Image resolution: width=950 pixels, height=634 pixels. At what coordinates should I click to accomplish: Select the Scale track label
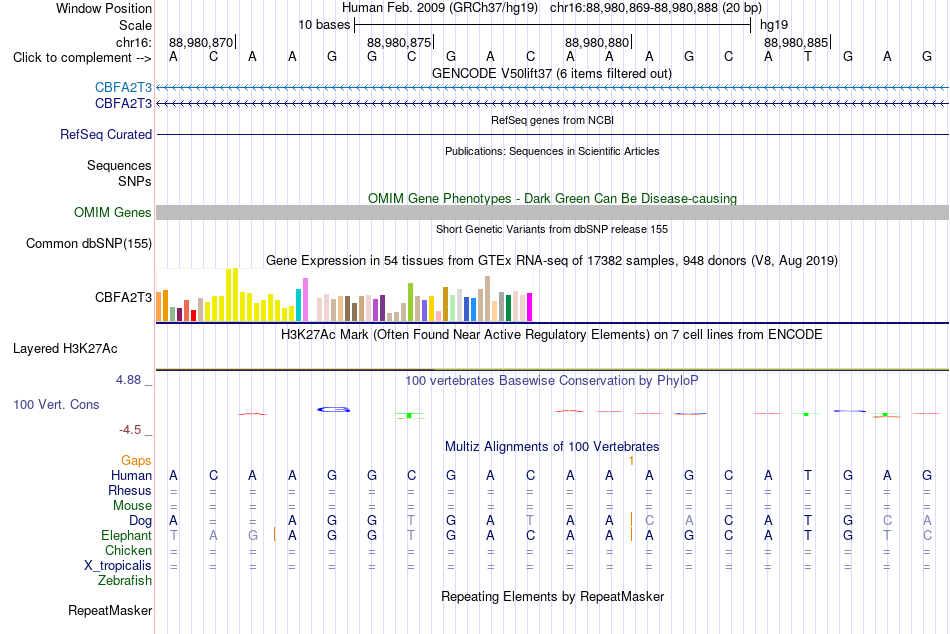pyautogui.click(x=135, y=25)
